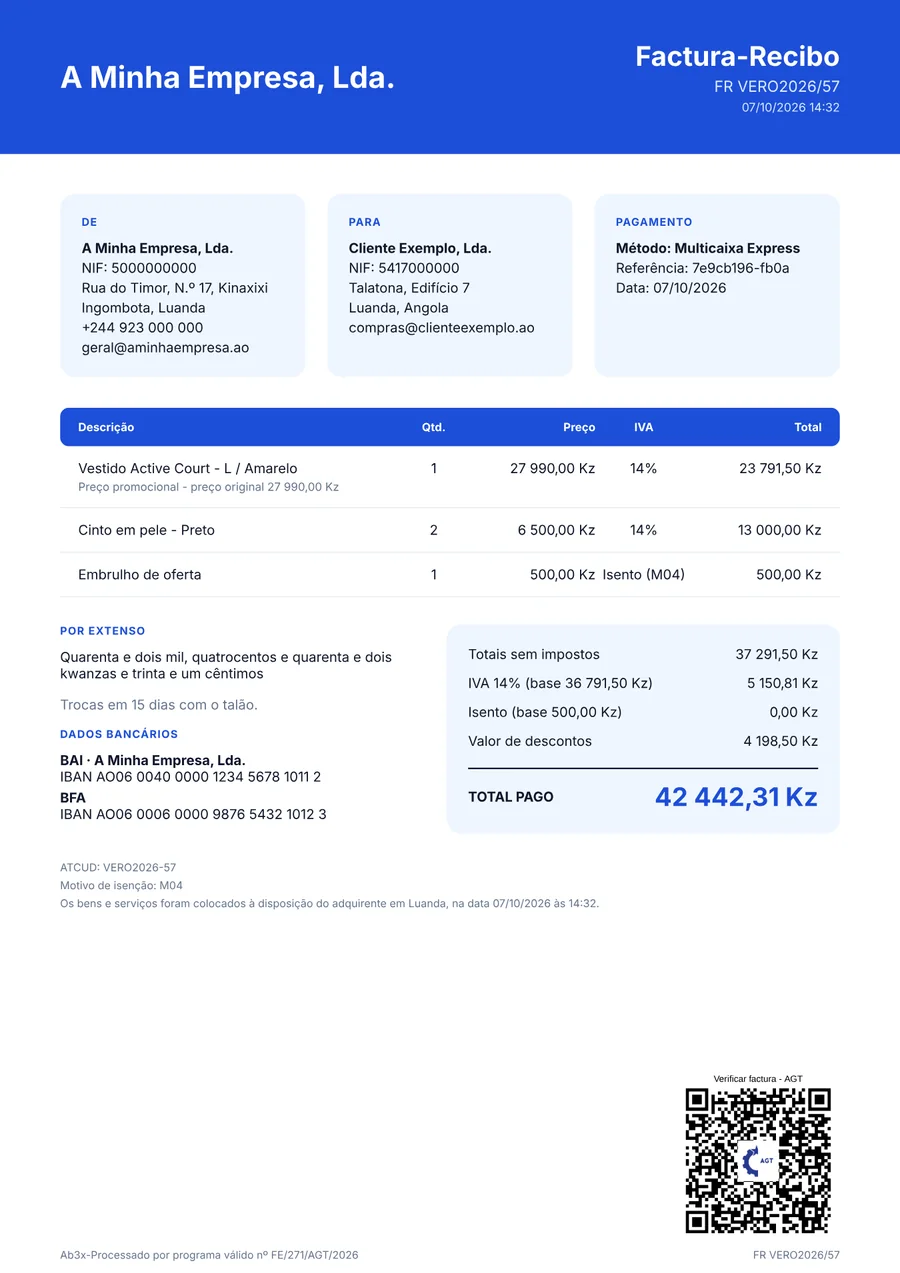Select item "Vestido Active Court - L / Amarelo"
The width and height of the screenshot is (900, 1273).
coord(188,468)
